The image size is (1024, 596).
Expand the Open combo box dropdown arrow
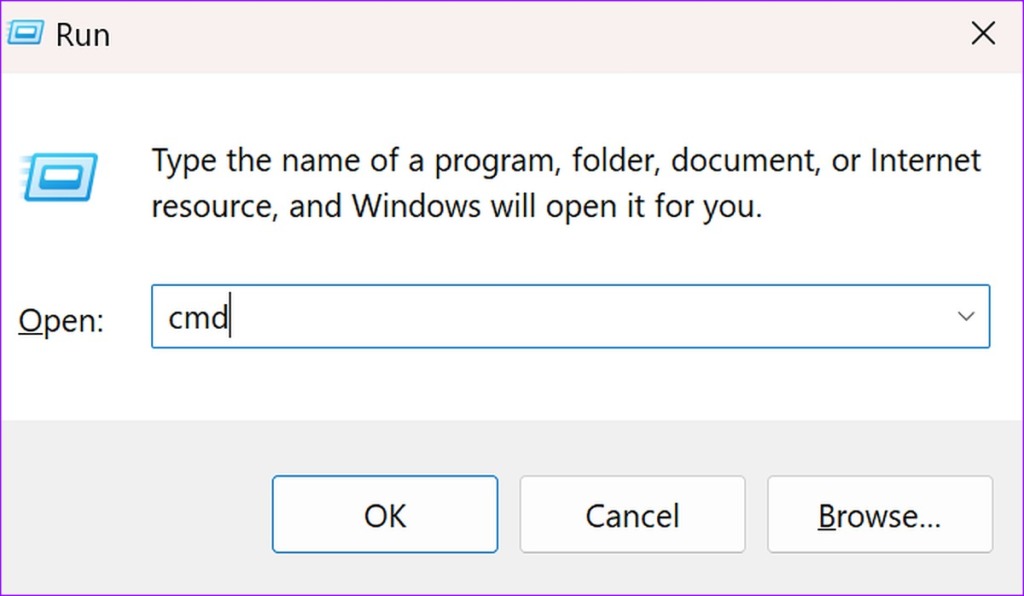point(965,316)
